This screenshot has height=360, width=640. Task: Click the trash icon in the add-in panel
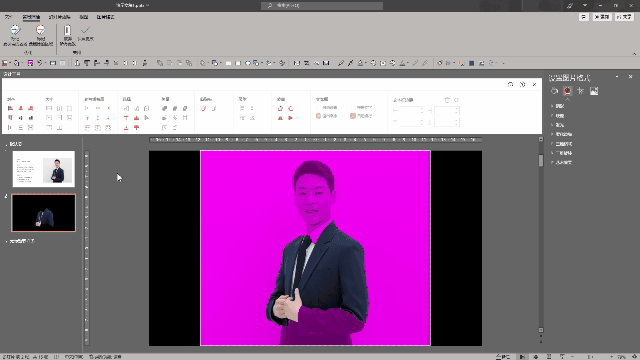(x=447, y=100)
